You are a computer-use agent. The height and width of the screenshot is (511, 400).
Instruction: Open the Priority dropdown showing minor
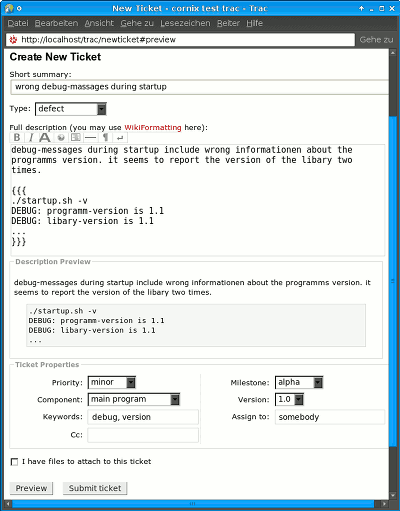(x=112, y=382)
